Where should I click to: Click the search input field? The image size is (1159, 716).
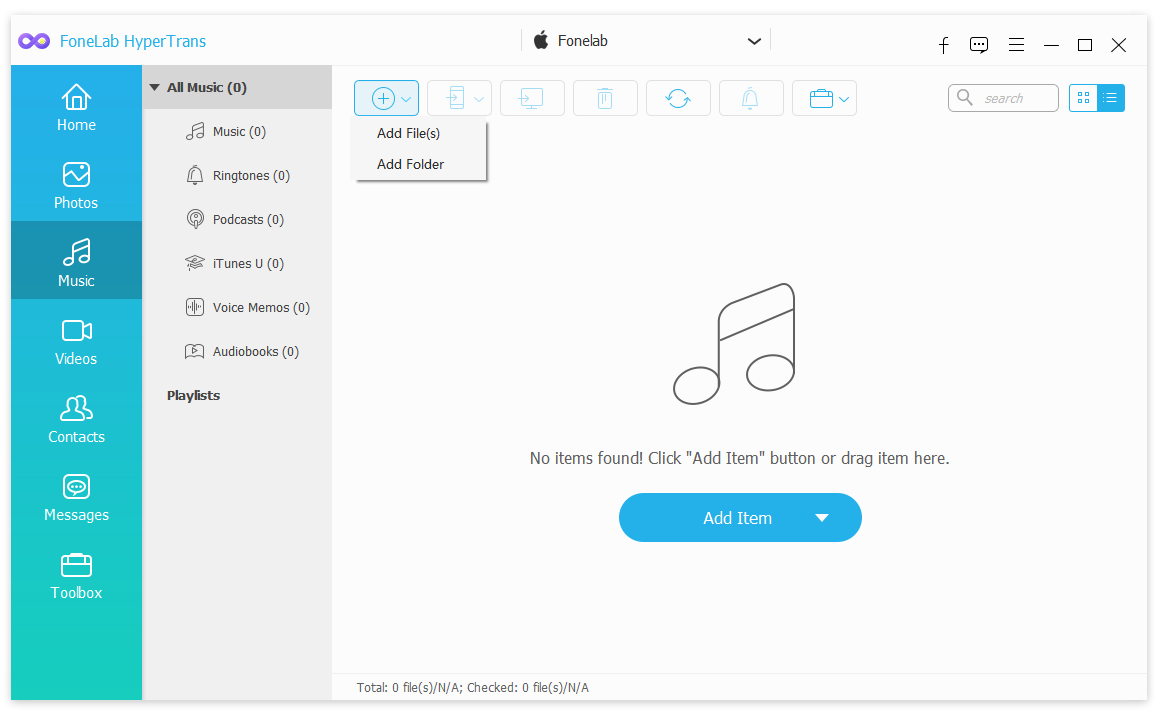pos(1003,98)
